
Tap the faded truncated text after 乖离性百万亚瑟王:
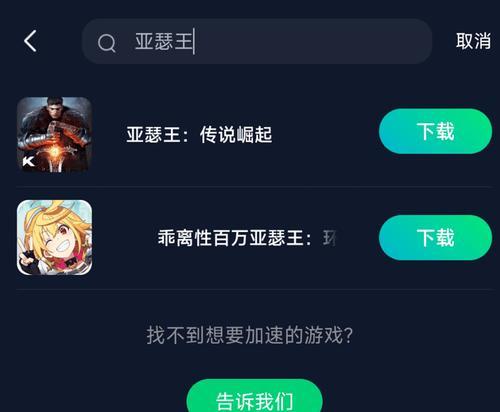329,238
